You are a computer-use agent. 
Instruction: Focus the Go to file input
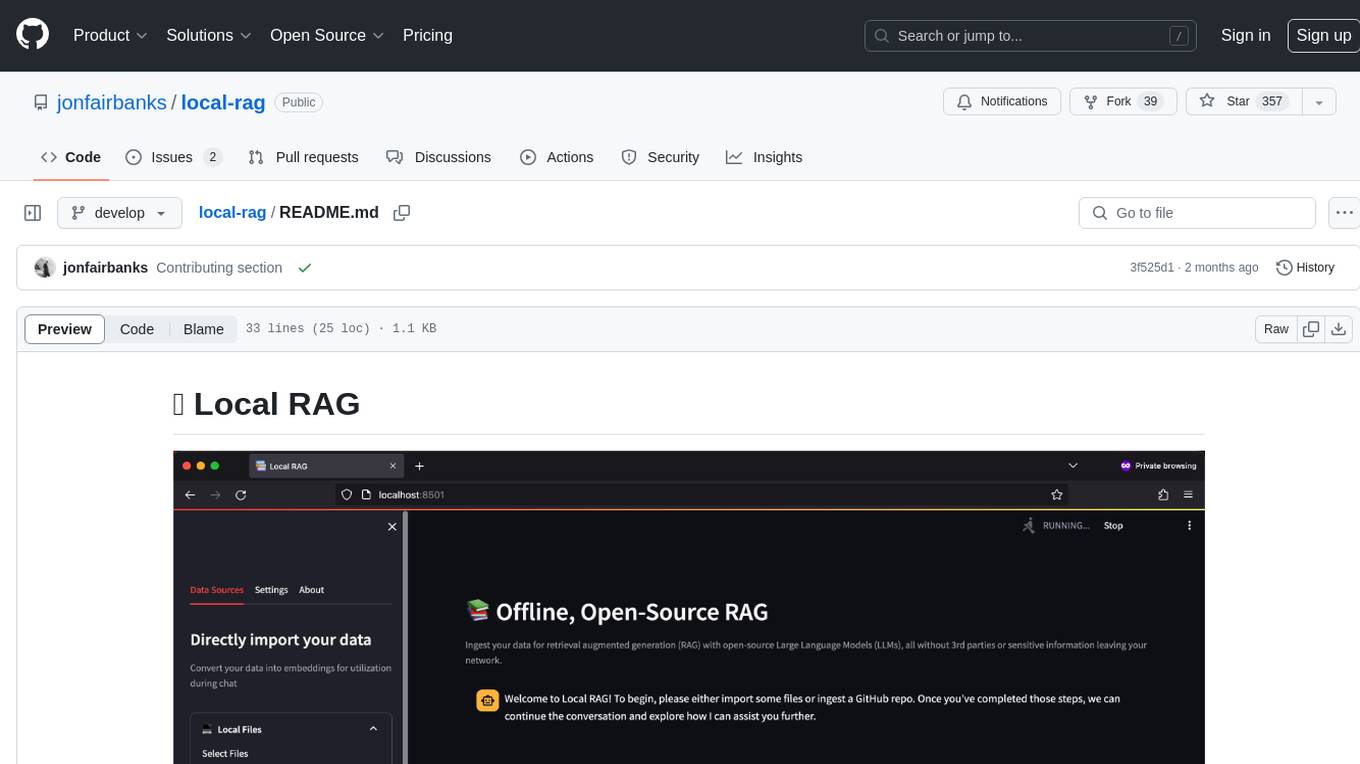(x=1197, y=213)
